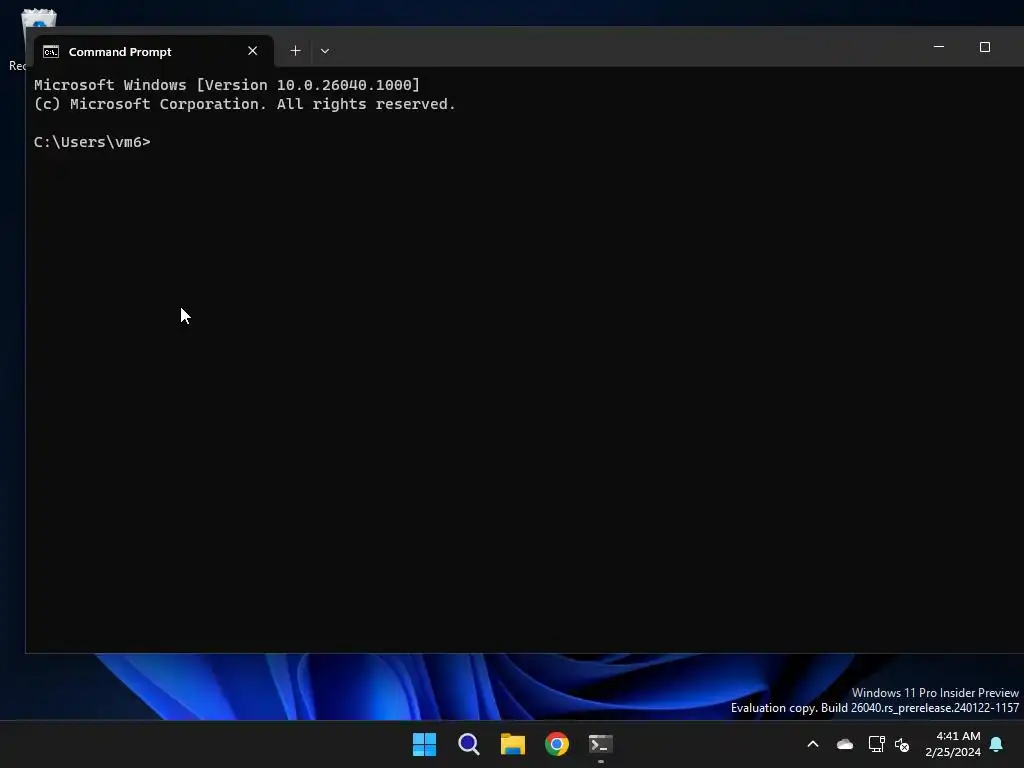This screenshot has height=768, width=1024.
Task: Click the Command Prompt tab icon
Action: [x=51, y=52]
